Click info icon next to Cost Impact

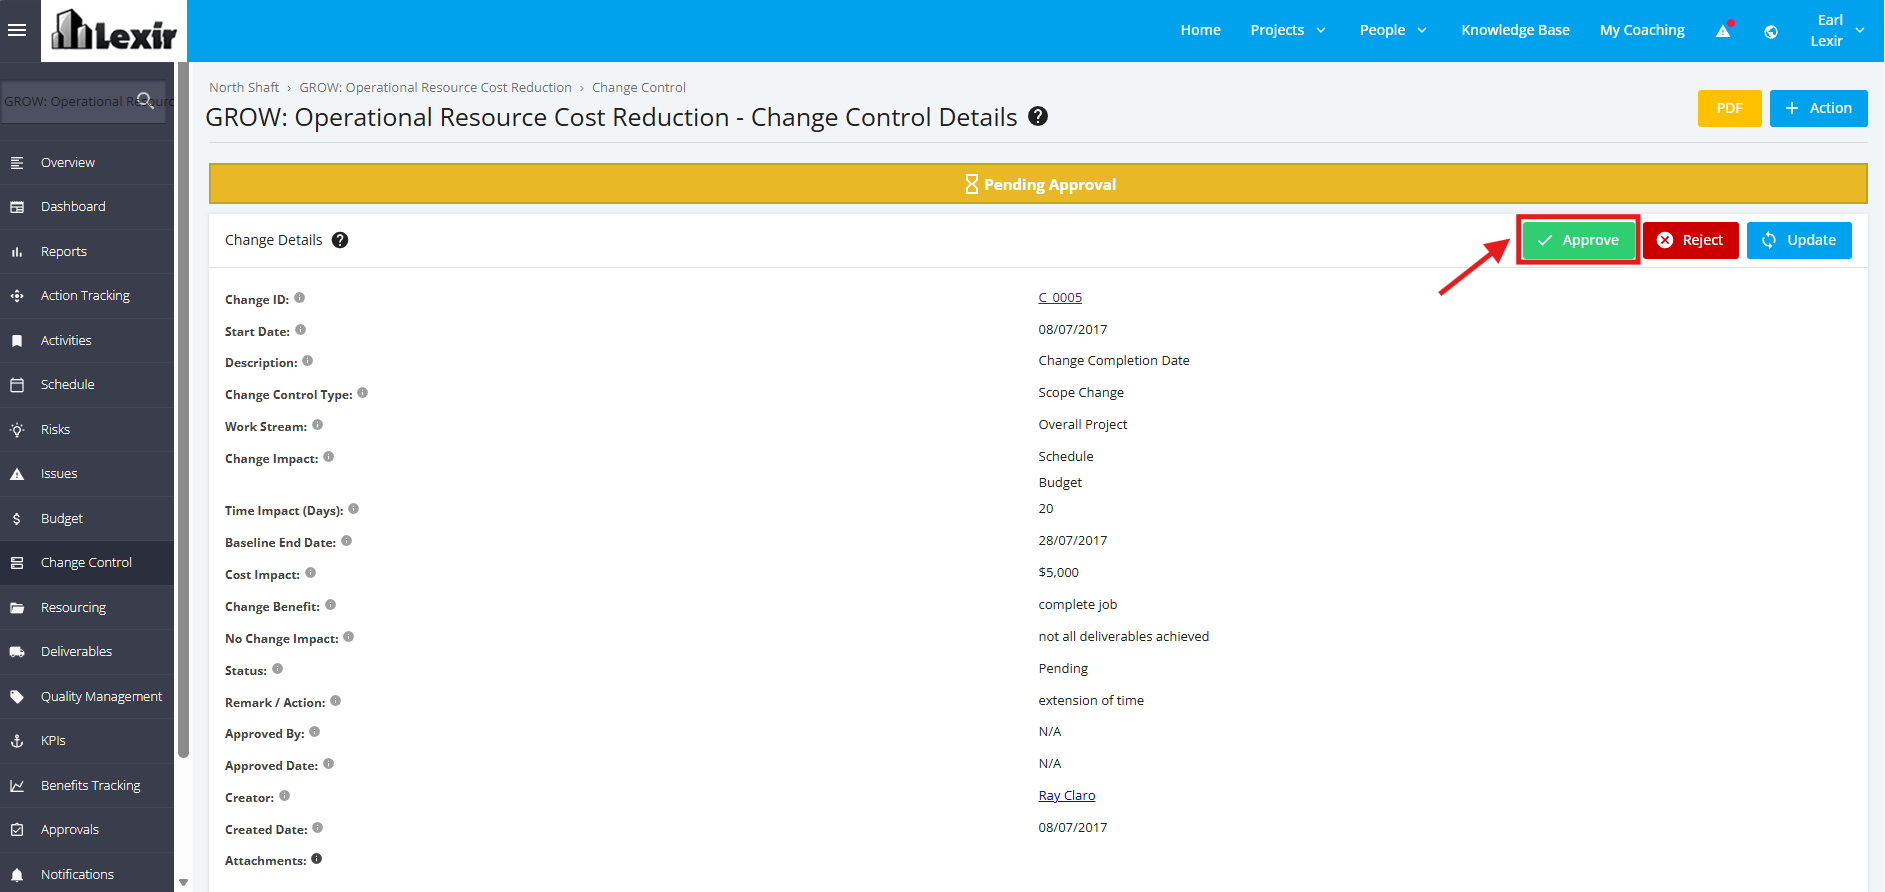tap(310, 573)
